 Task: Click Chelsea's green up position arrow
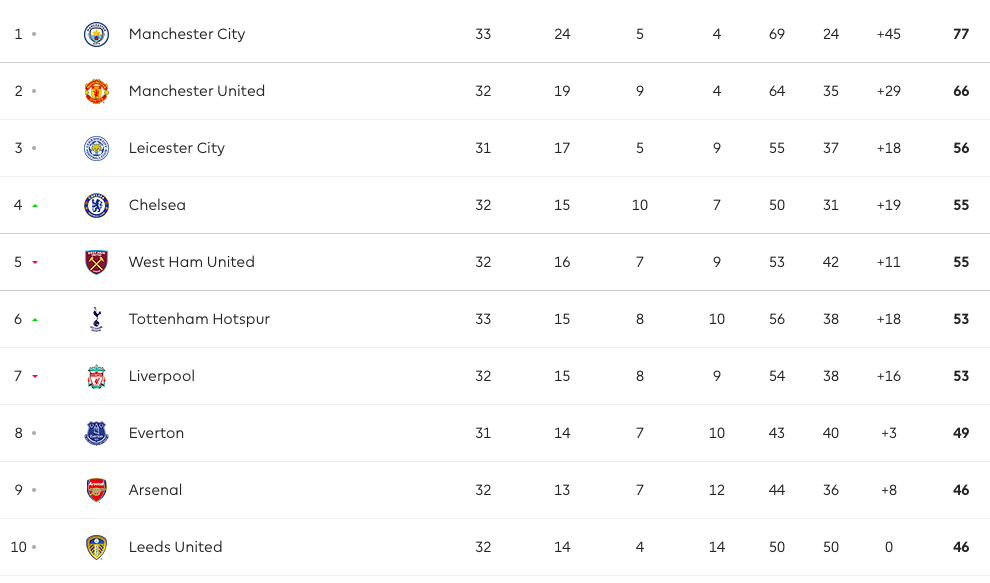pos(35,206)
